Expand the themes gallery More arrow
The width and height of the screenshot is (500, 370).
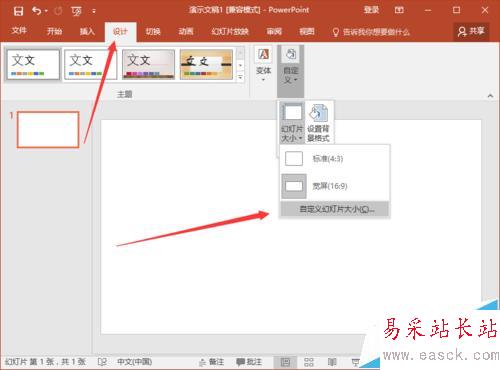click(x=240, y=78)
